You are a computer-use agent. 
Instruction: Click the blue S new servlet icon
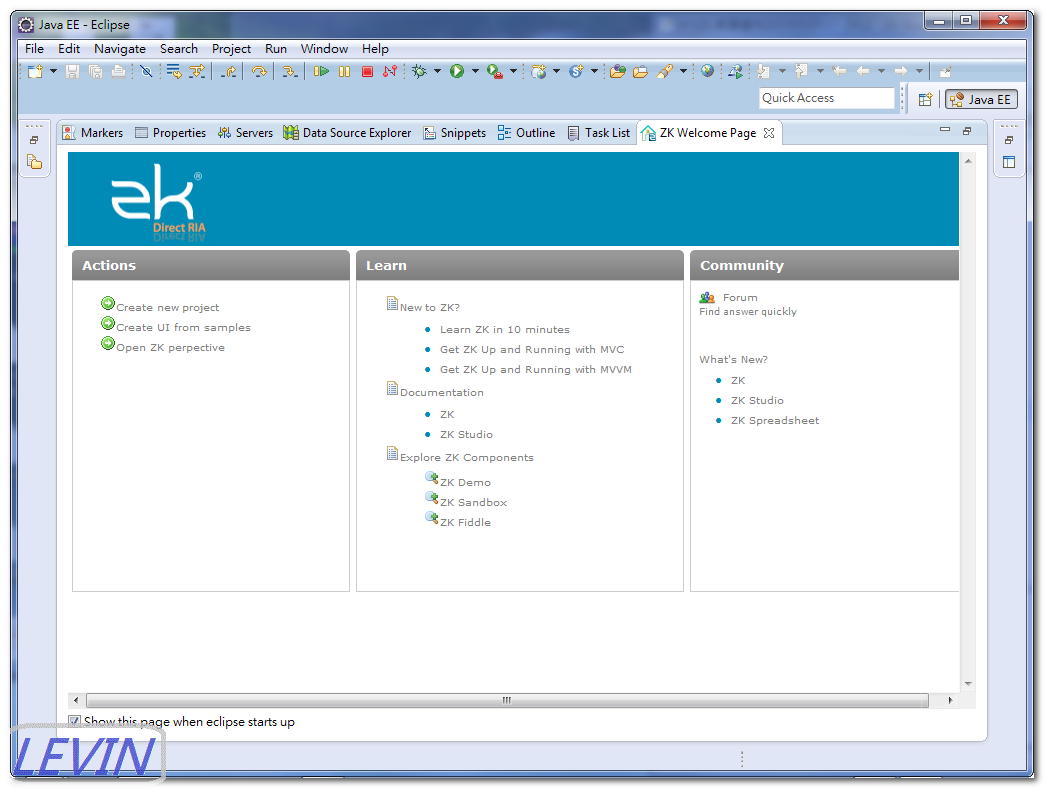(576, 71)
